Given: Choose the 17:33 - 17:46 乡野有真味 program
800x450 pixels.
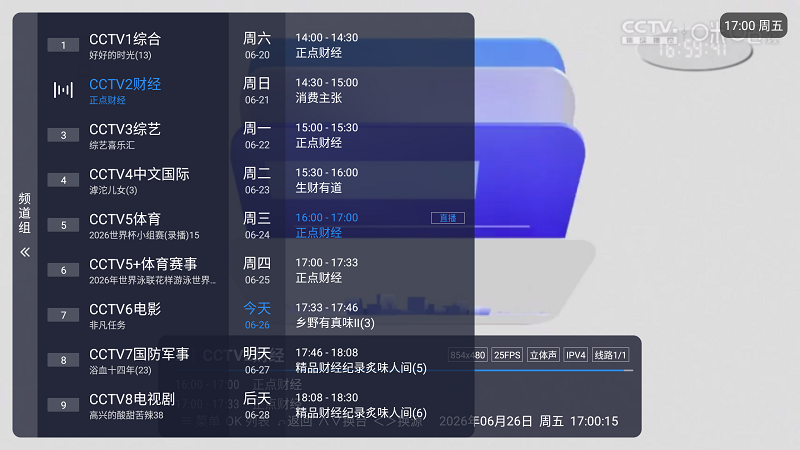Looking at the screenshot, I should pos(380,315).
